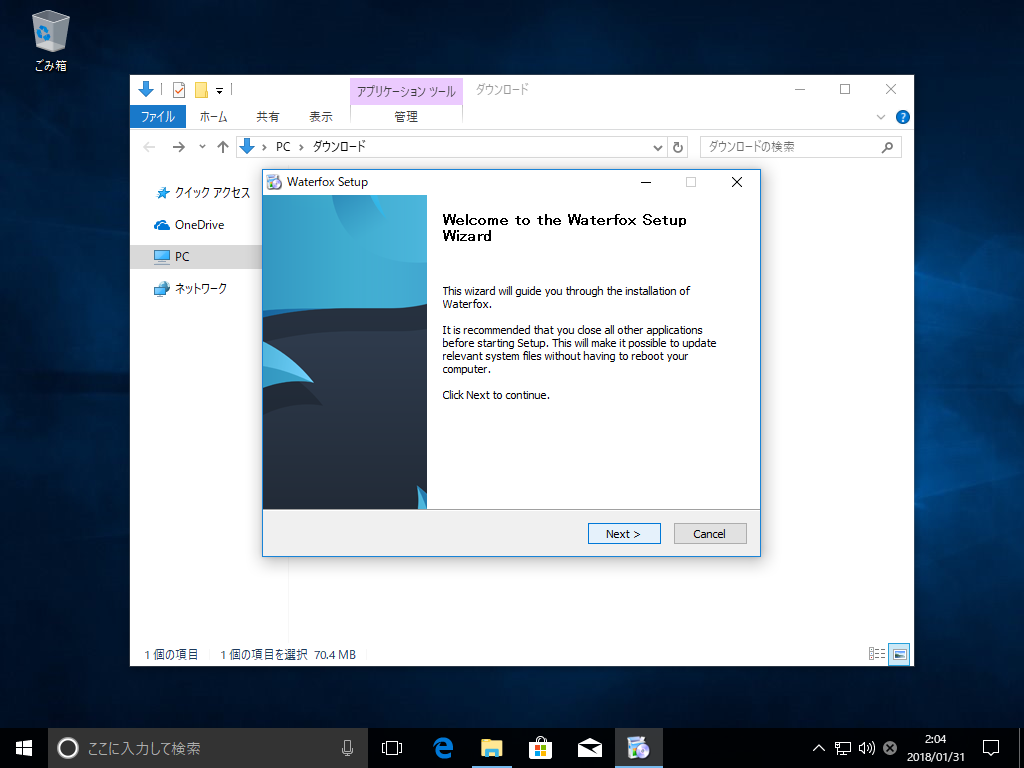The width and height of the screenshot is (1024, 768).
Task: Open the recent locations dropdown
Action: pos(202,147)
